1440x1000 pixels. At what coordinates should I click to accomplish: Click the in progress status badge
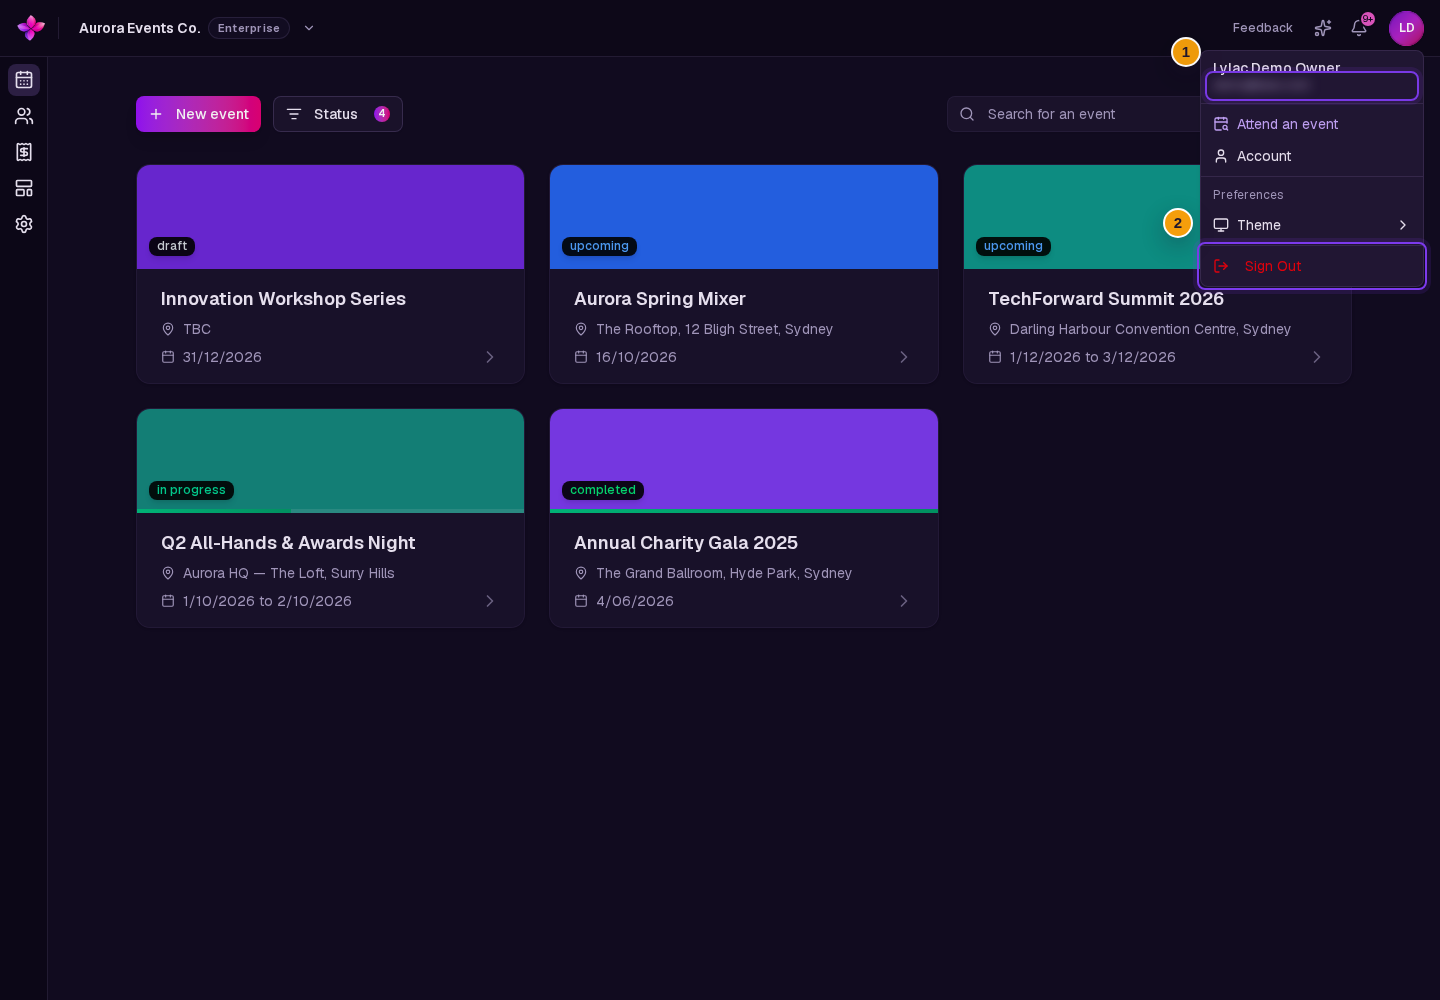[191, 490]
